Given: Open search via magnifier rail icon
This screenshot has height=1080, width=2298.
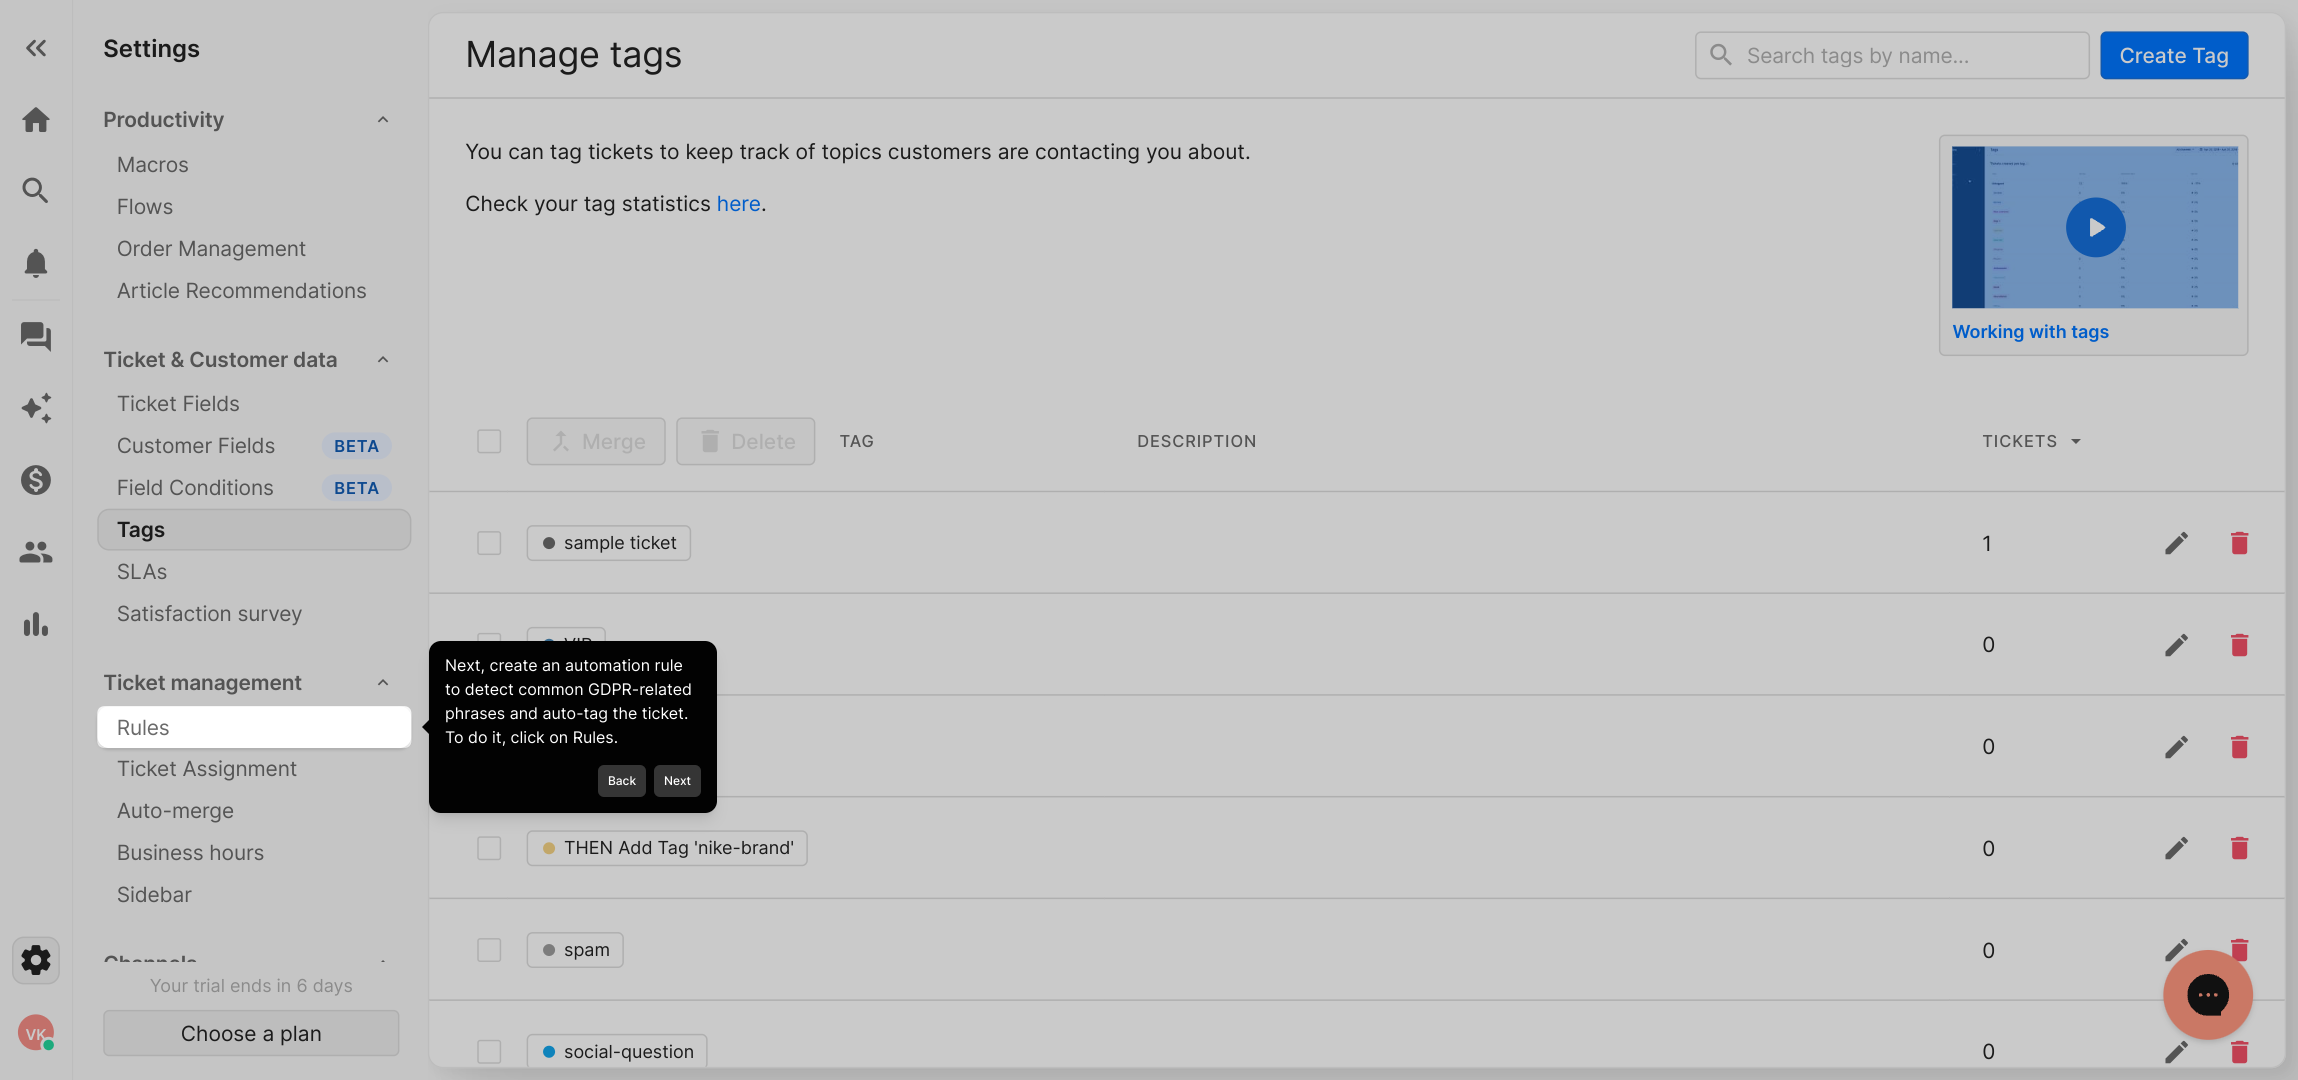Looking at the screenshot, I should click(36, 190).
